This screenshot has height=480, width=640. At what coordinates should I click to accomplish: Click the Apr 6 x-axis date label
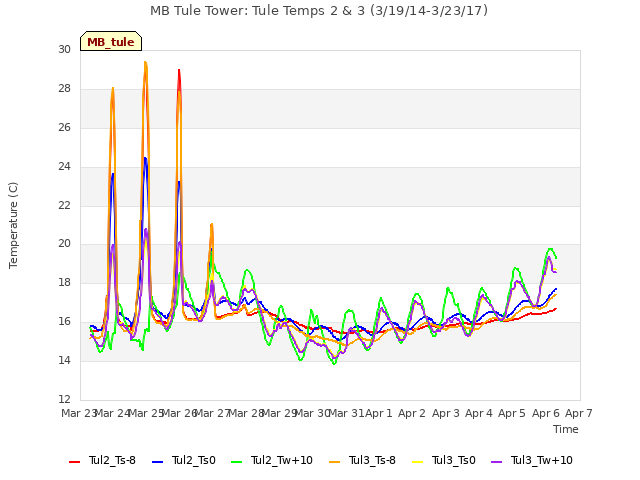[x=546, y=413]
